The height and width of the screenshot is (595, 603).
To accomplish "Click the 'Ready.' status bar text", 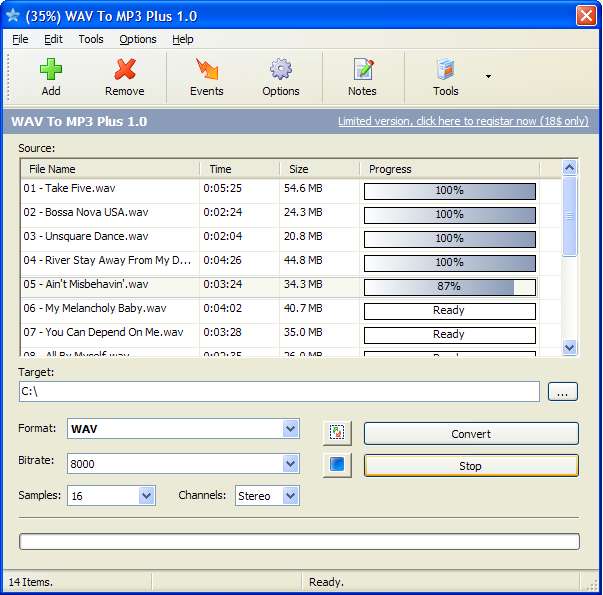I will click(x=326, y=582).
